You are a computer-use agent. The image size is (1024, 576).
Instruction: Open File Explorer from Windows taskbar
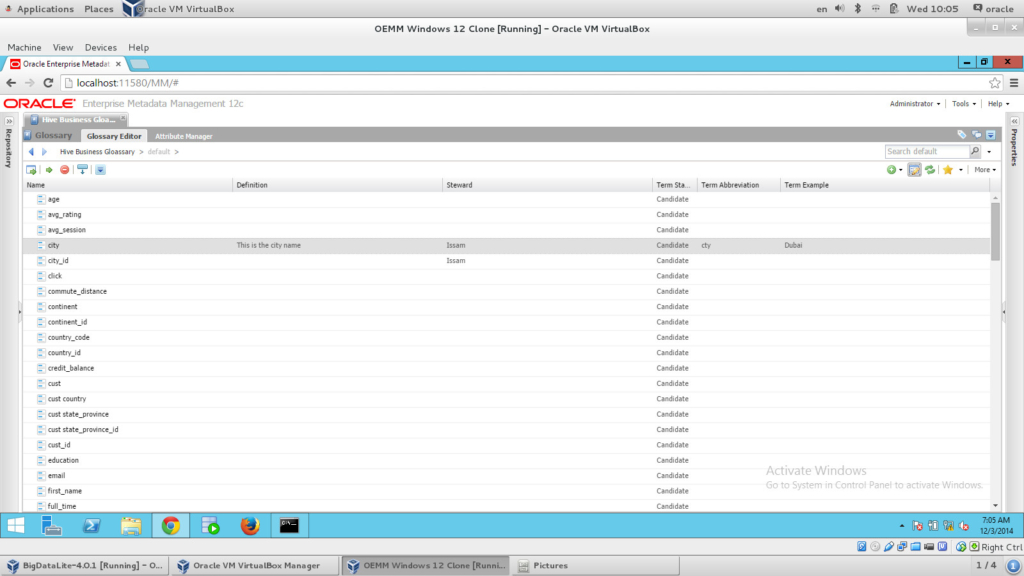coord(131,526)
